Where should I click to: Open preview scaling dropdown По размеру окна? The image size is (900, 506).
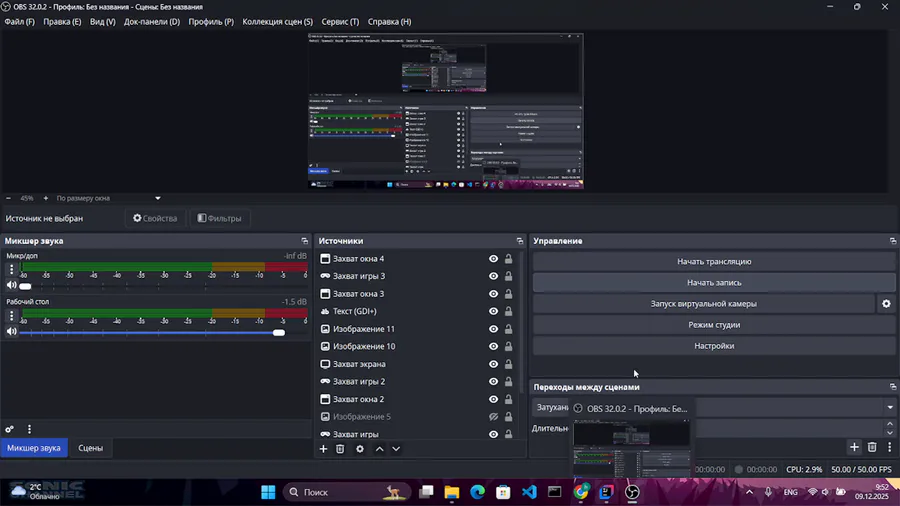108,198
